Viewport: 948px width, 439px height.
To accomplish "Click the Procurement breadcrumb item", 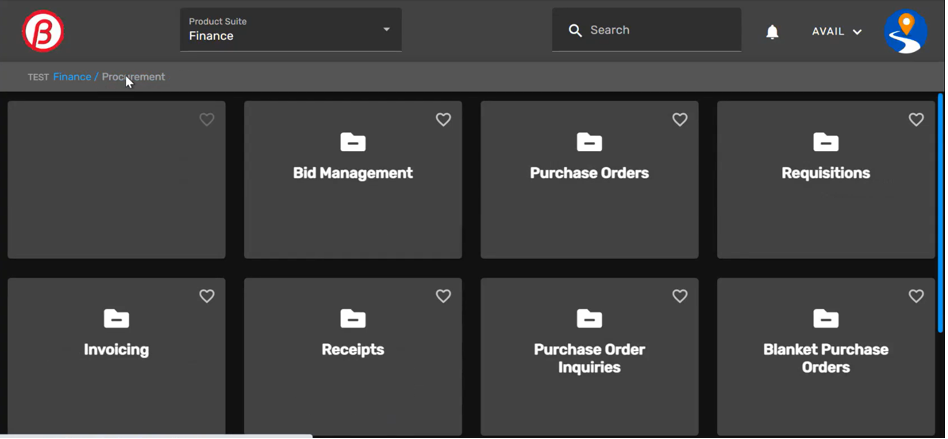I will point(134,77).
